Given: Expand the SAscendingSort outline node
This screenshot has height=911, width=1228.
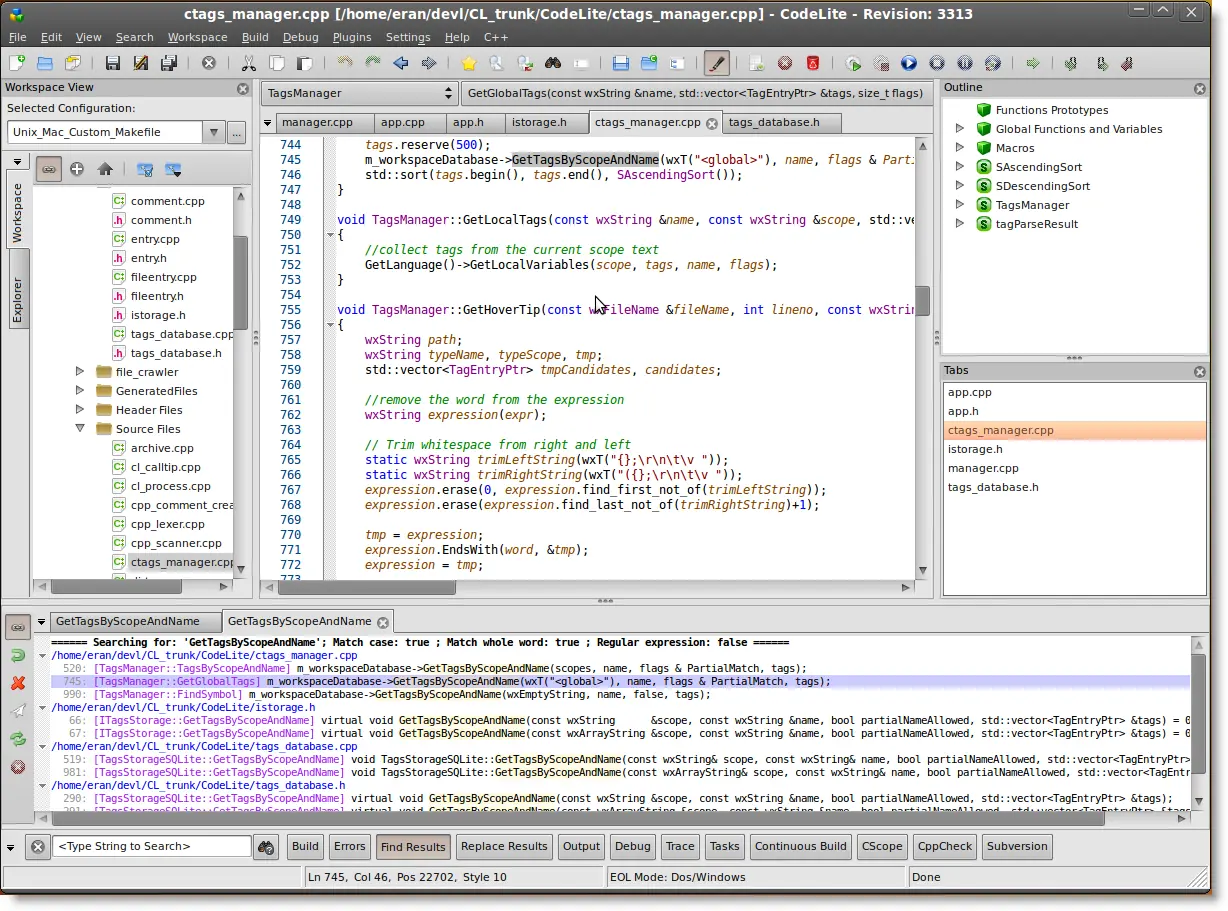Looking at the screenshot, I should pyautogui.click(x=960, y=167).
